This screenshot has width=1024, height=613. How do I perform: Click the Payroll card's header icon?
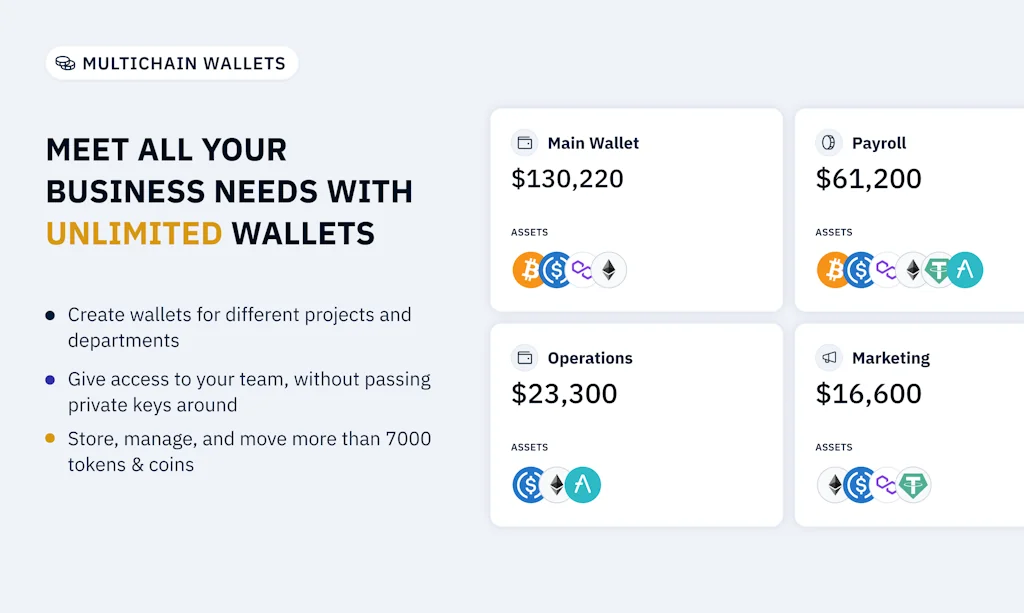829,143
